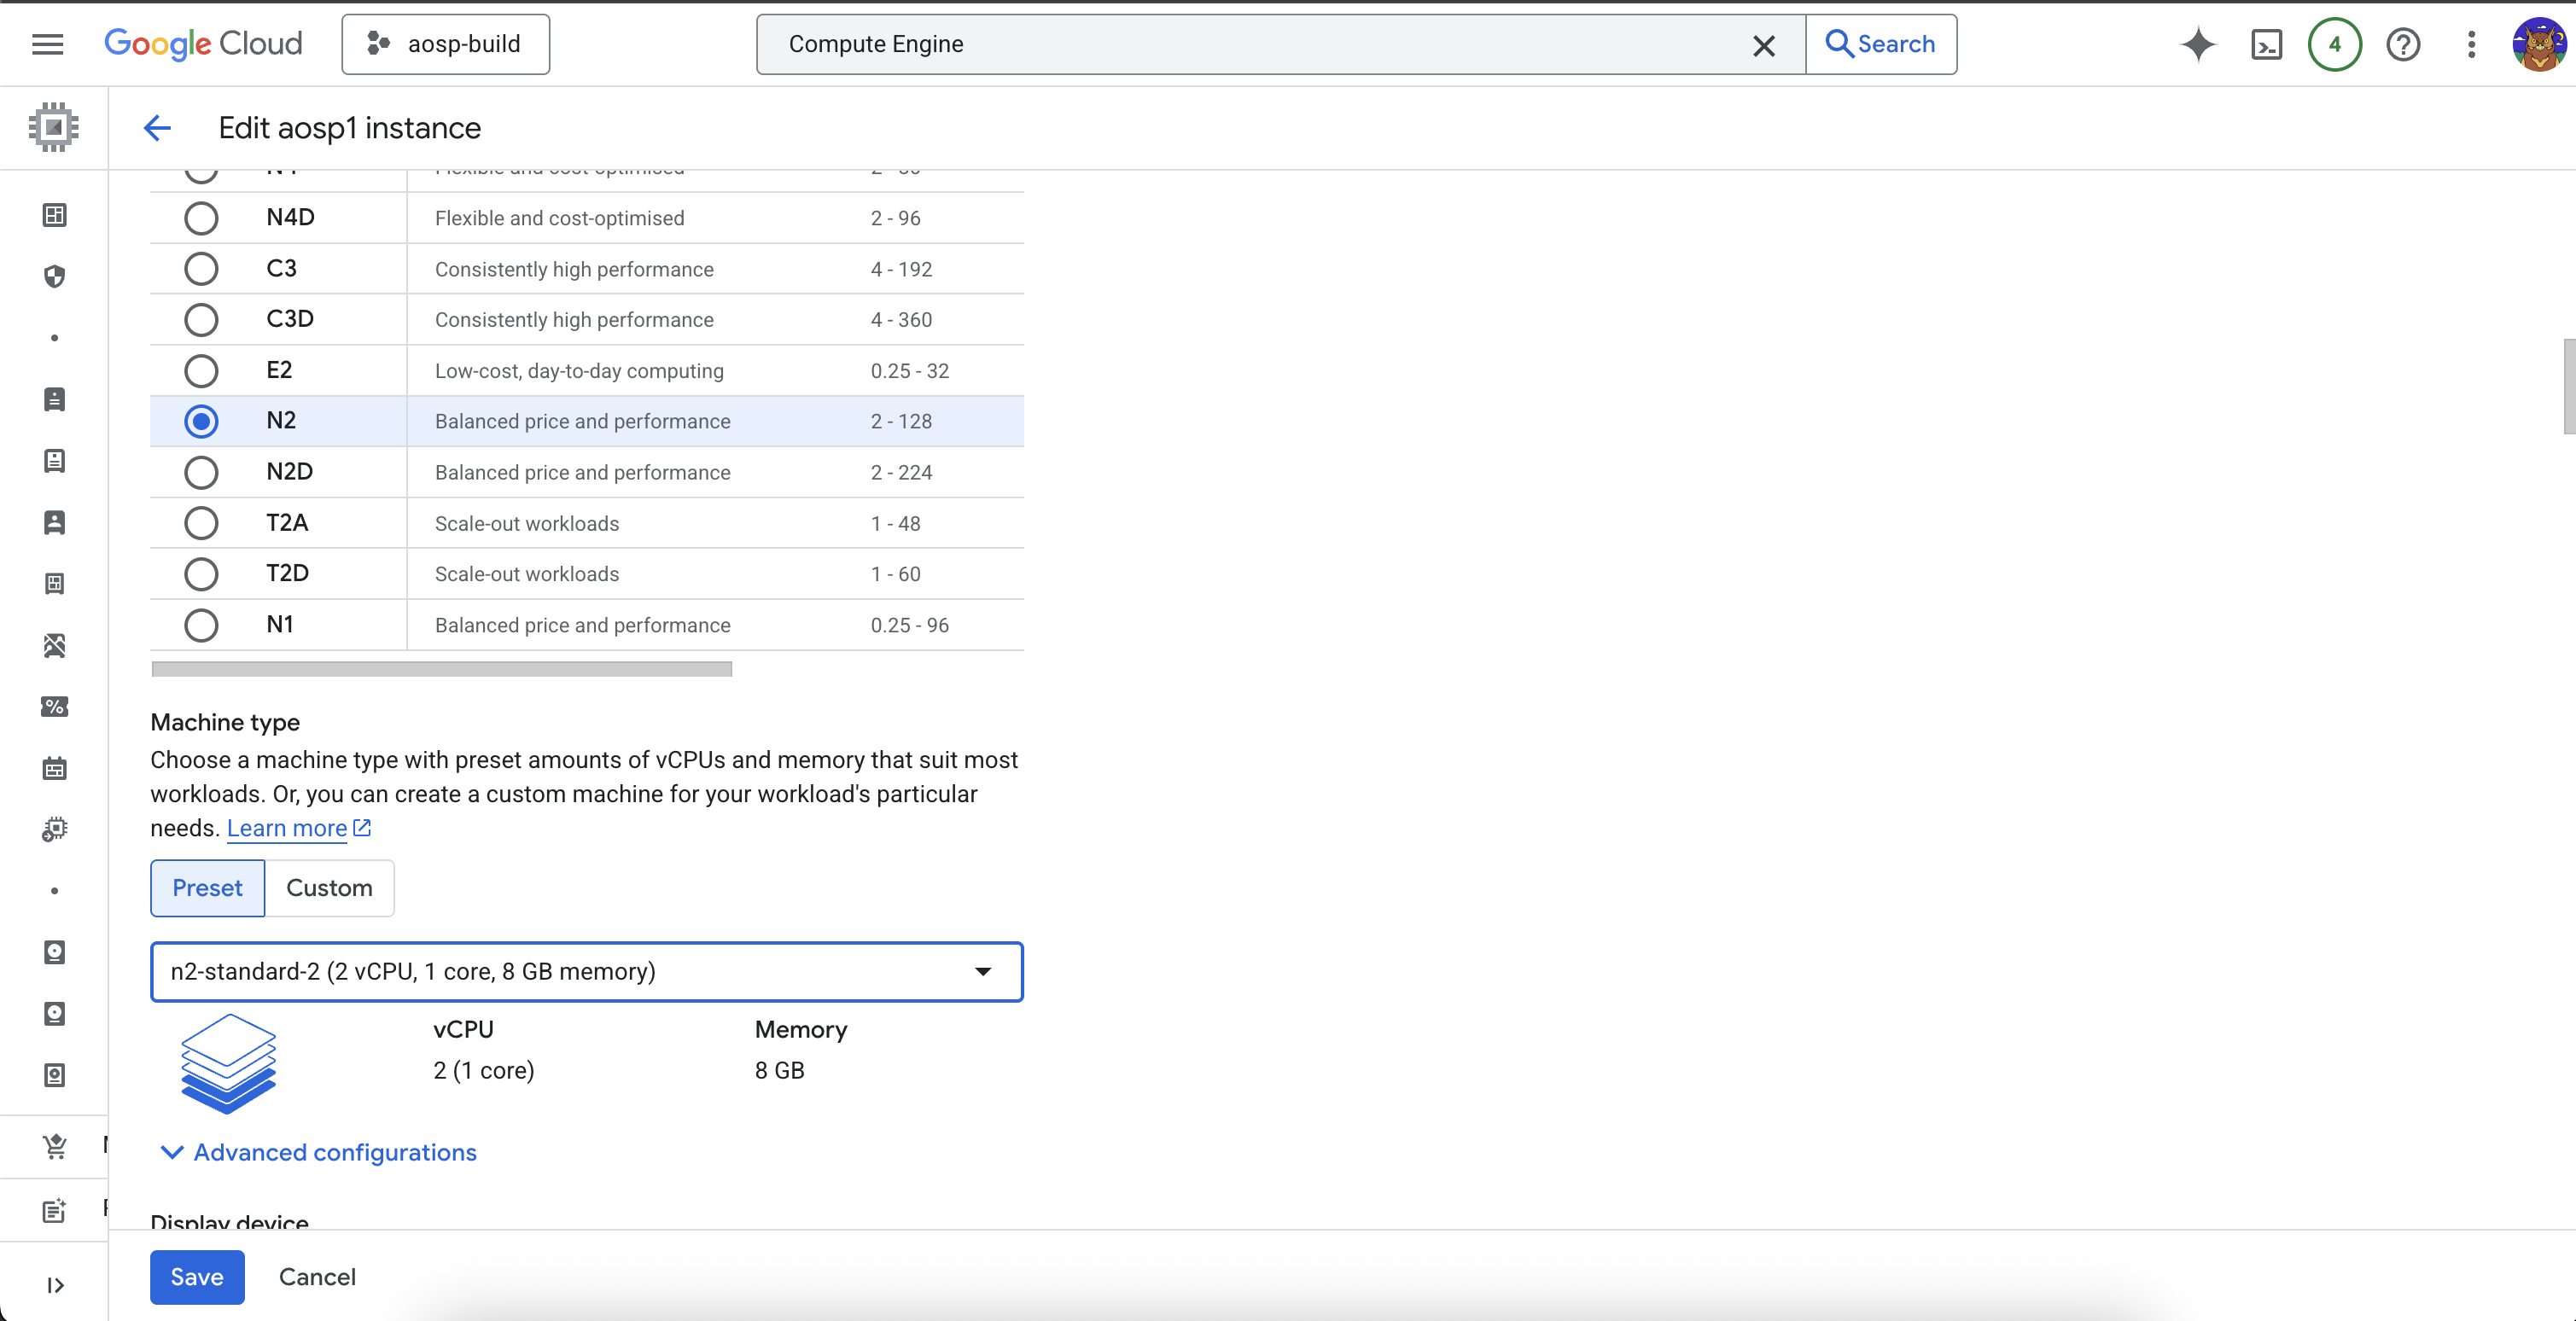Viewport: 2576px width, 1321px height.
Task: Expand the sidebar panel arrow at bottom
Action: 55,1285
